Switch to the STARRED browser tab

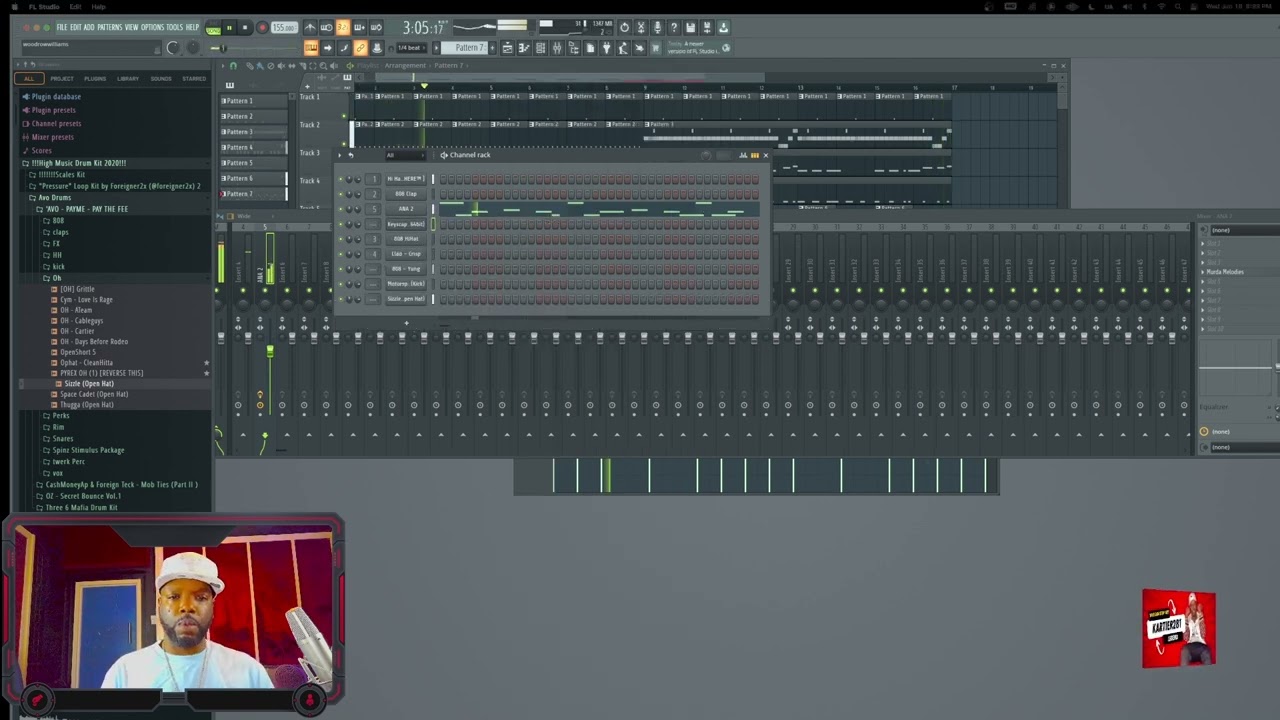click(193, 78)
